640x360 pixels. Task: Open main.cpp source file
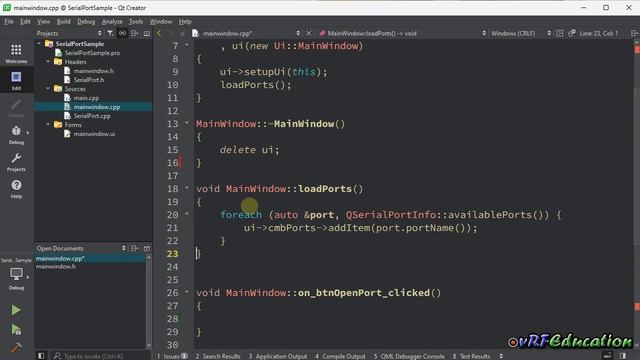pos(86,98)
